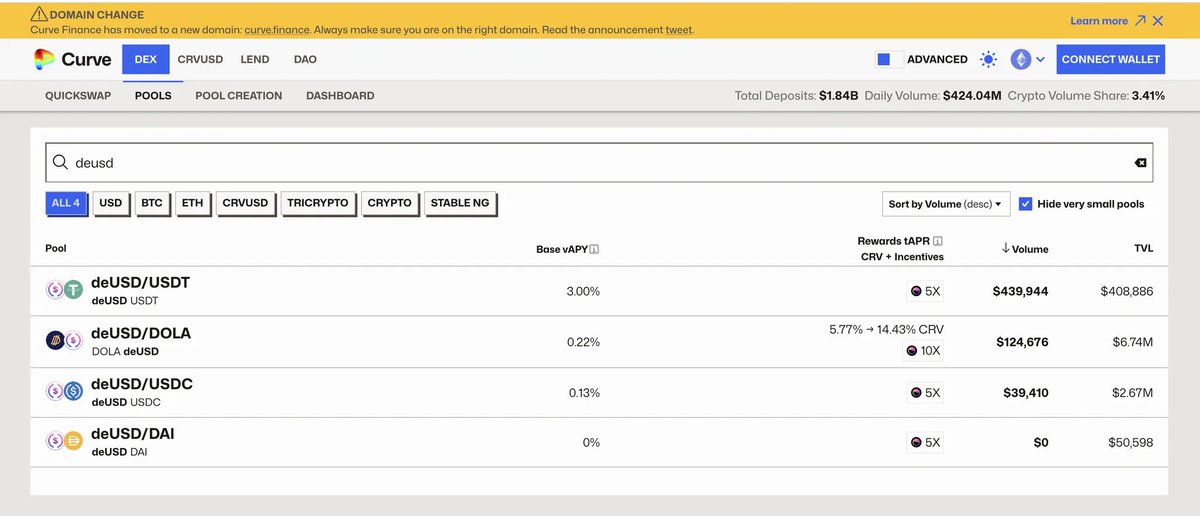The image size is (1200, 516).
Task: Open the deUSD/USDT pool row
Action: [x=599, y=291]
